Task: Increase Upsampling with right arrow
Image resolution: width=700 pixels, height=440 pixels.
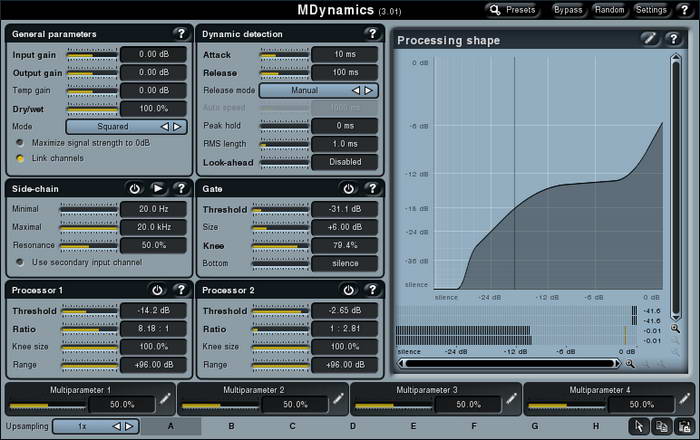Action: coord(129,426)
